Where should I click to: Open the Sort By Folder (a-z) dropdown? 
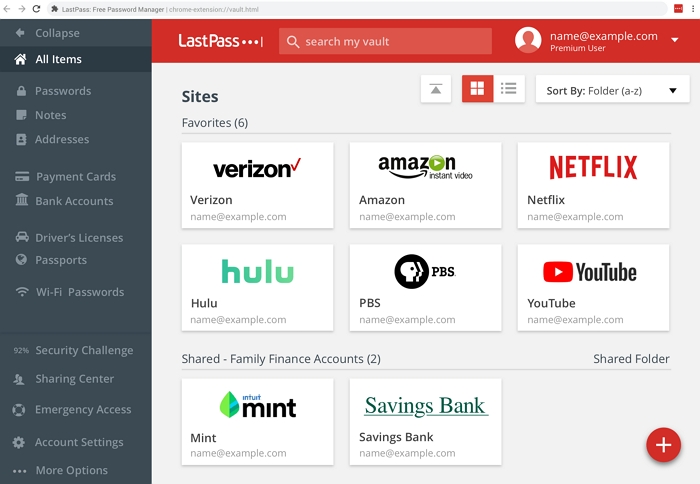click(x=612, y=89)
